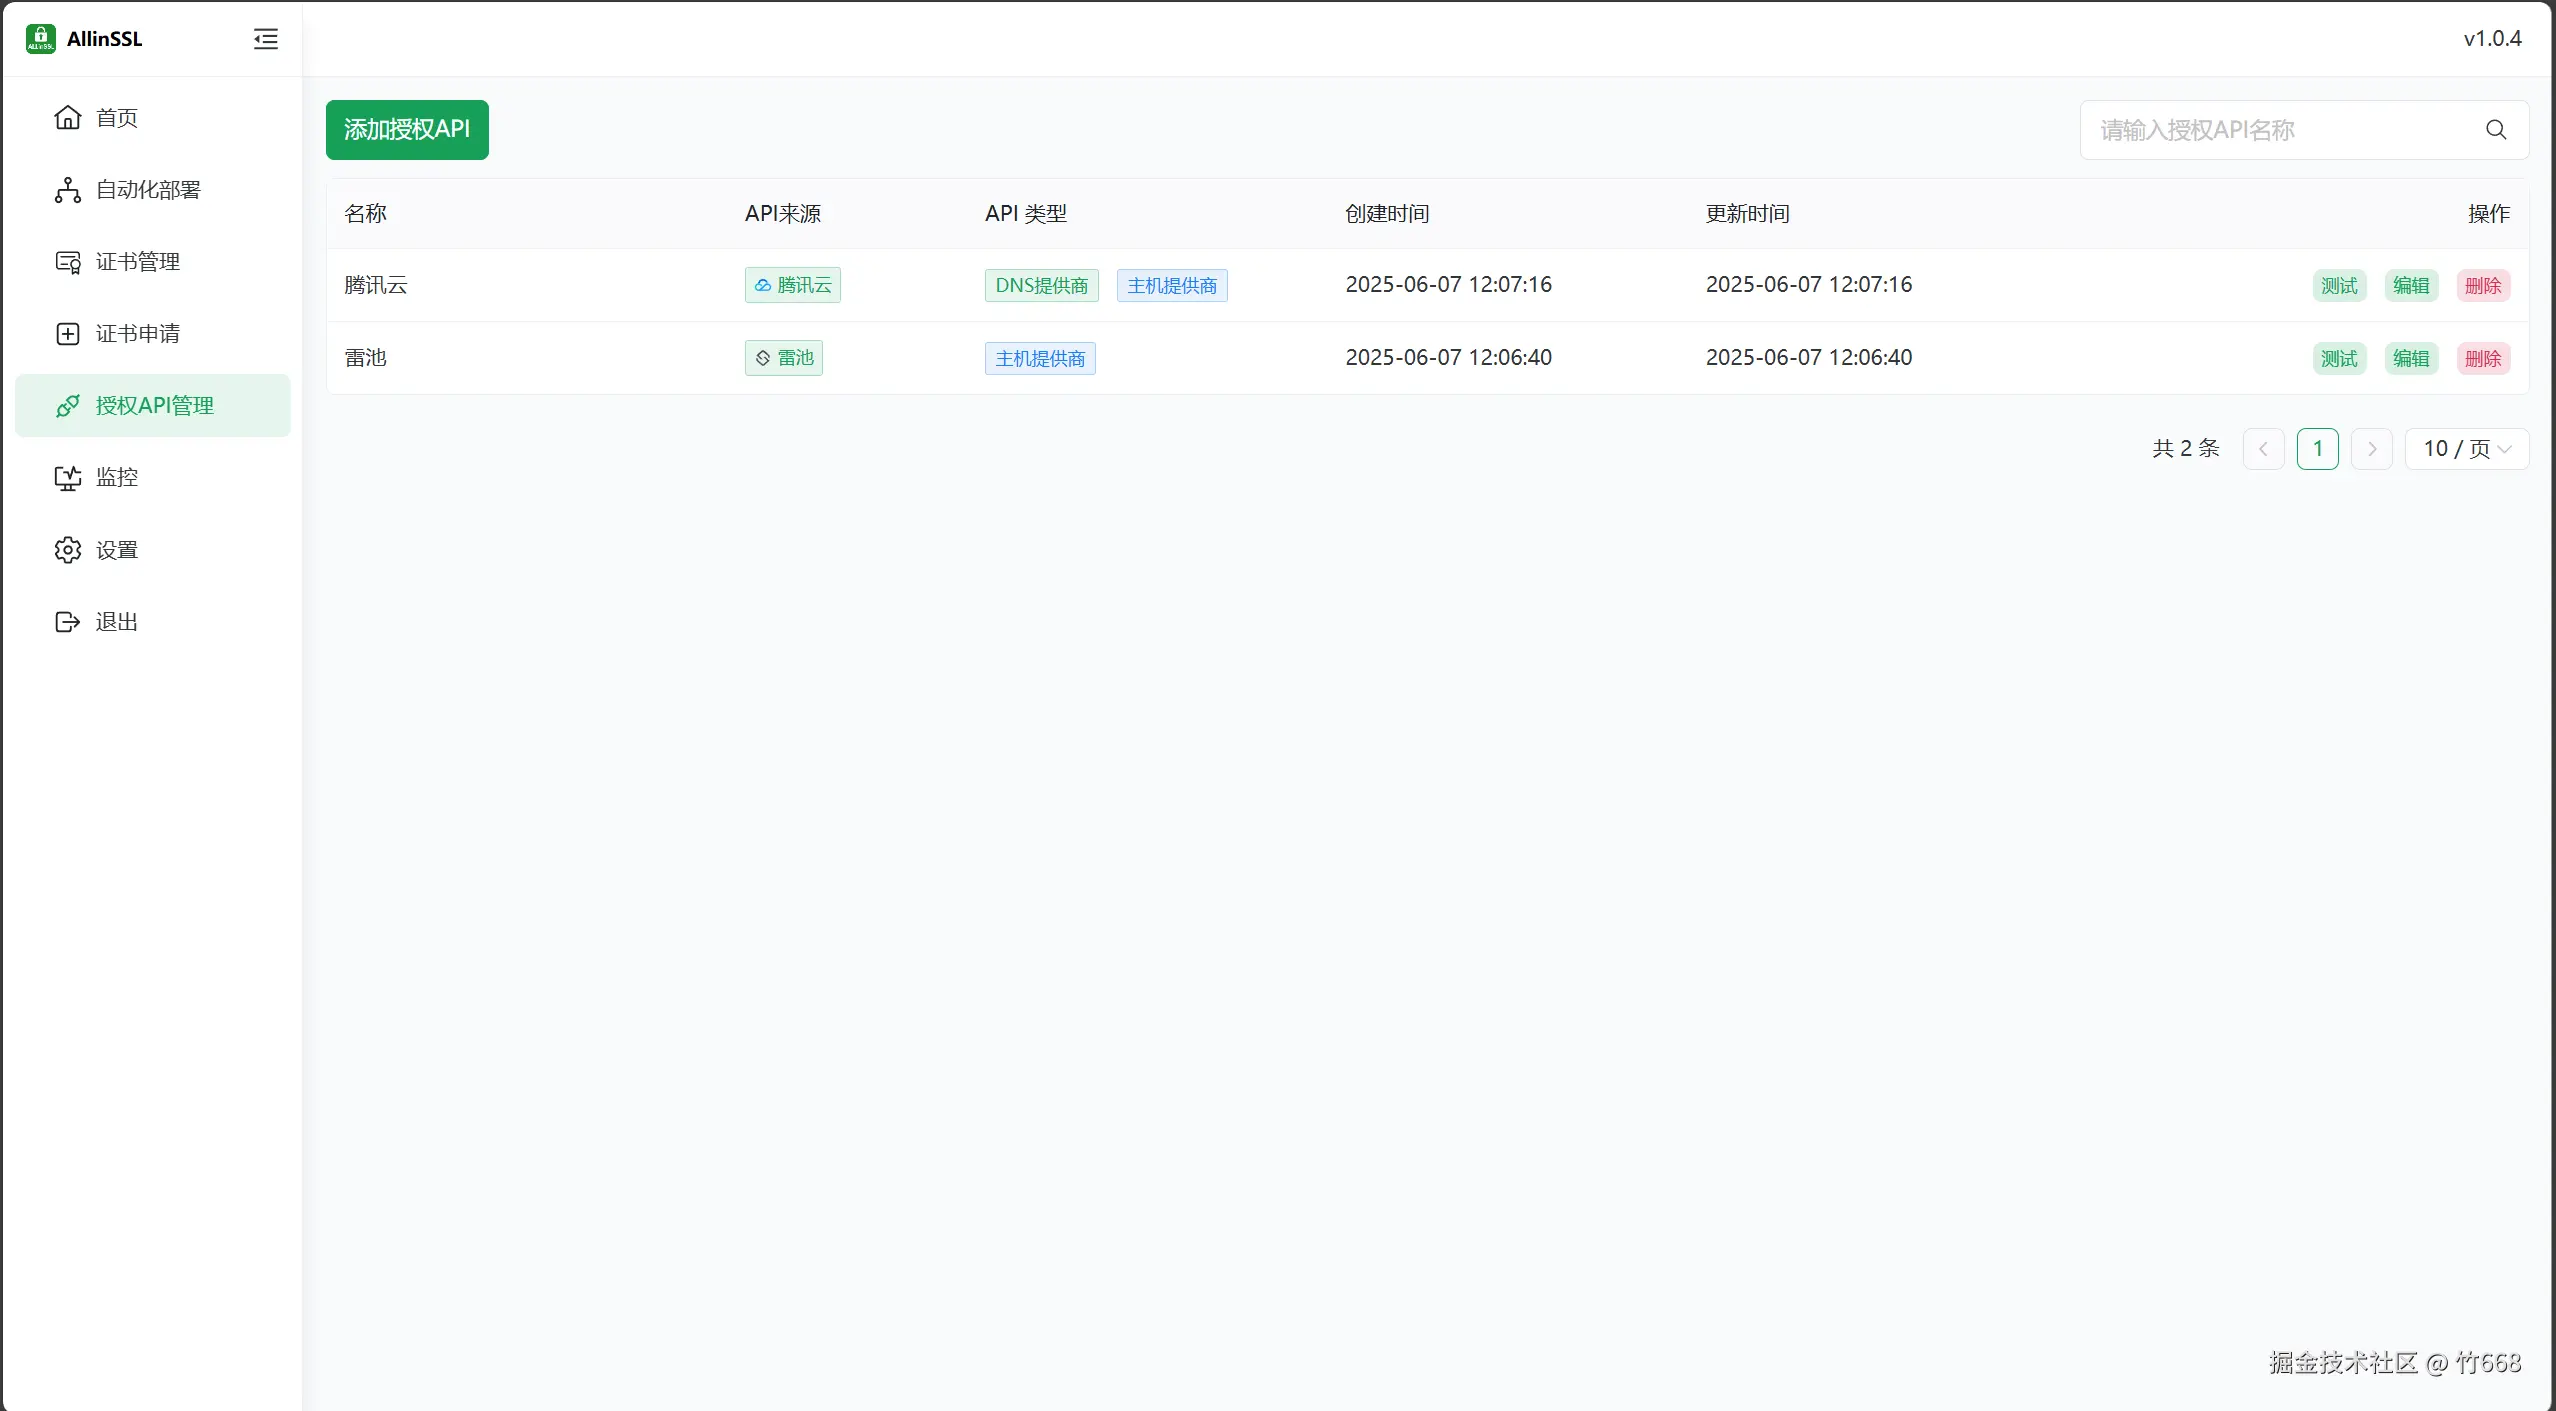This screenshot has width=2556, height=1411.
Task: Go to next page with right chevron
Action: (2371, 449)
